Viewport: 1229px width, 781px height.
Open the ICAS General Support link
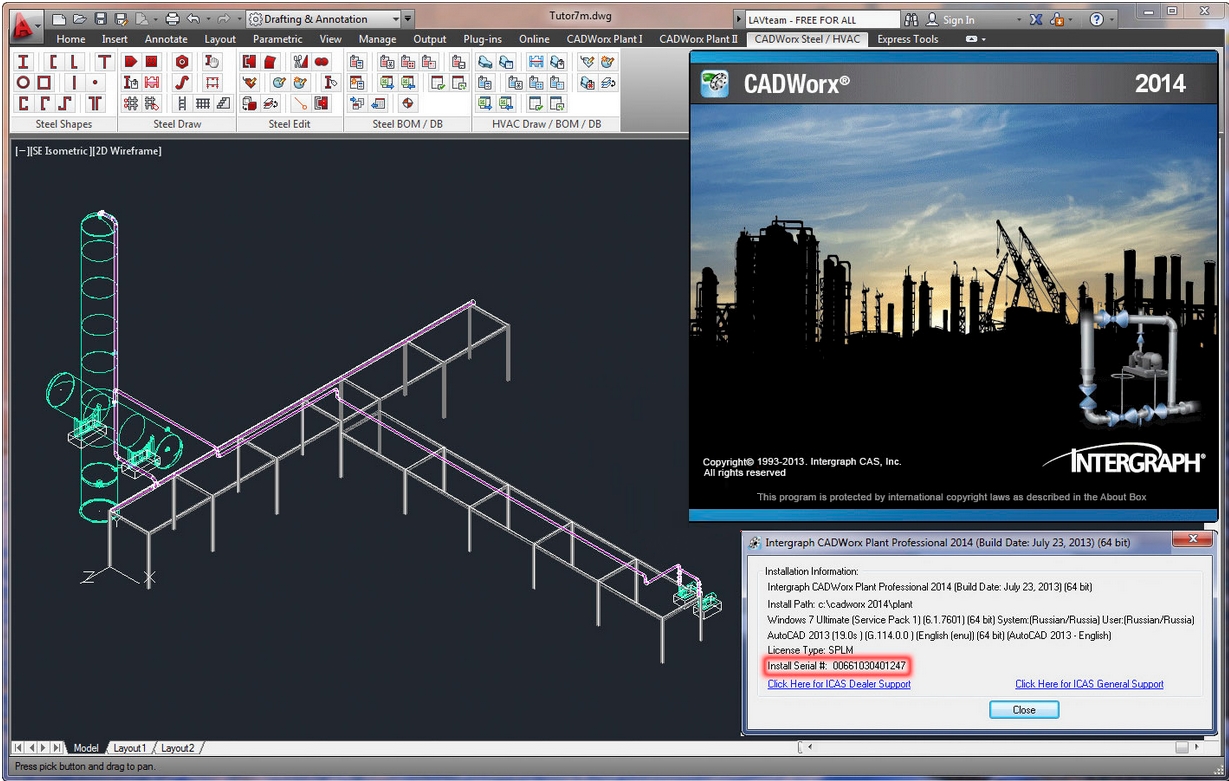[1089, 684]
